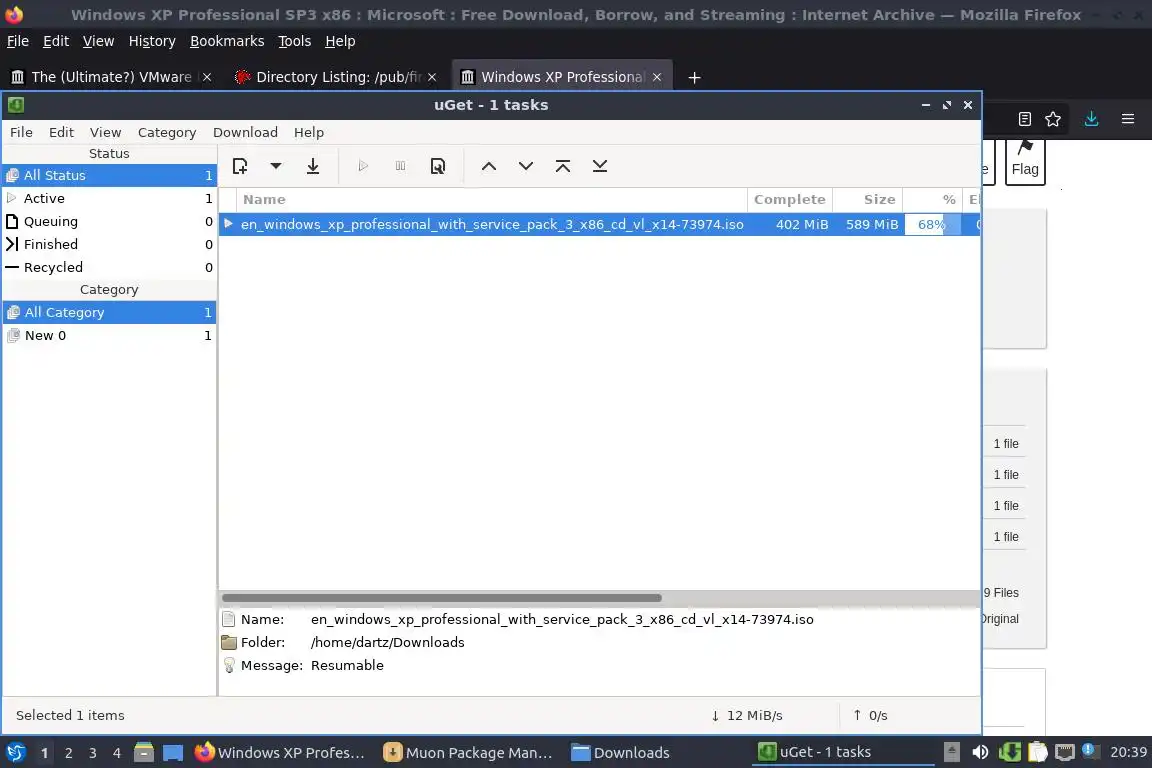
Task: Open the uGet Download menu
Action: point(245,132)
